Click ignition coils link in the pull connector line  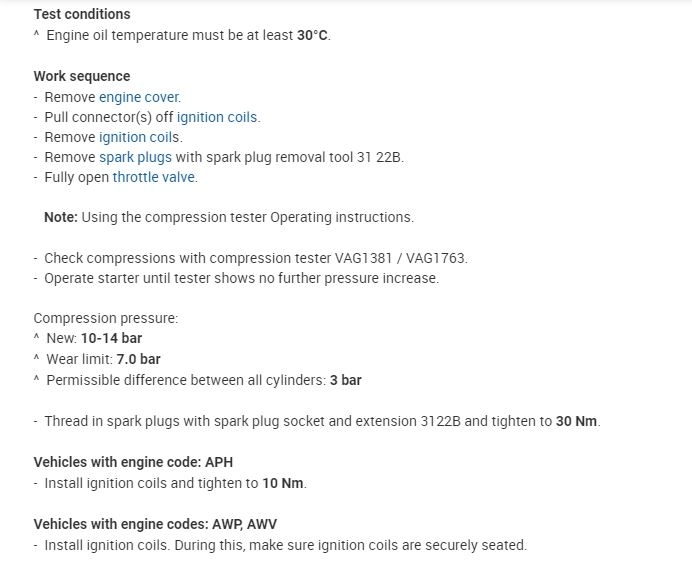click(x=217, y=117)
